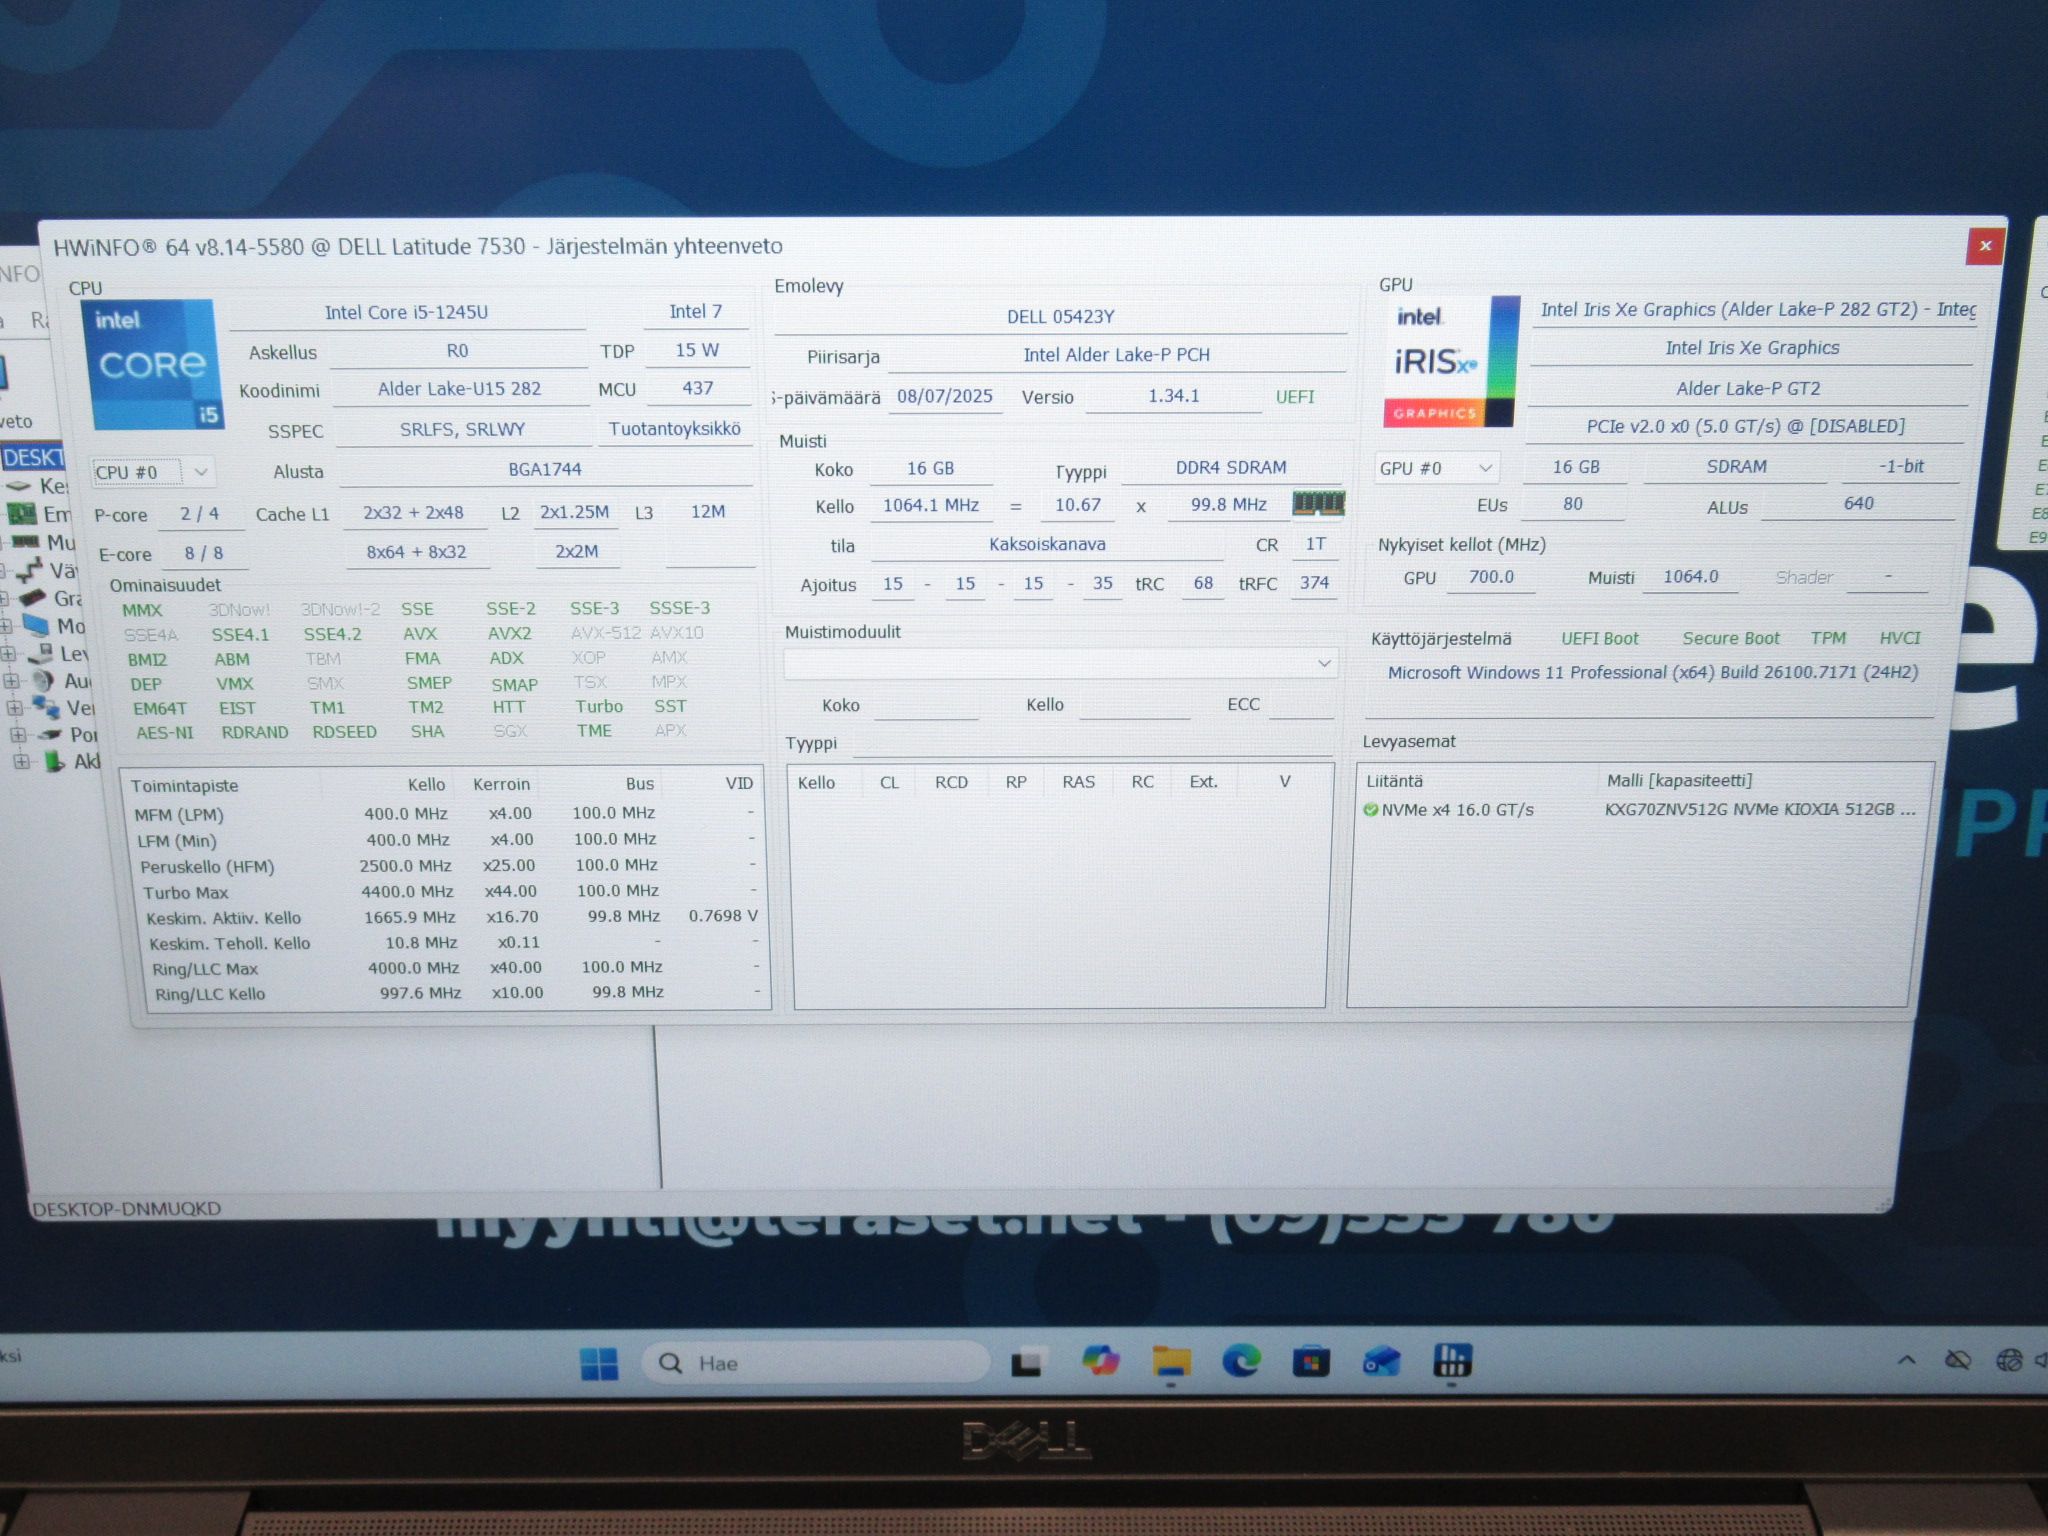Viewport: 2048px width, 1536px height.
Task: Expand the battery node in the background tree
Action: click(x=22, y=762)
